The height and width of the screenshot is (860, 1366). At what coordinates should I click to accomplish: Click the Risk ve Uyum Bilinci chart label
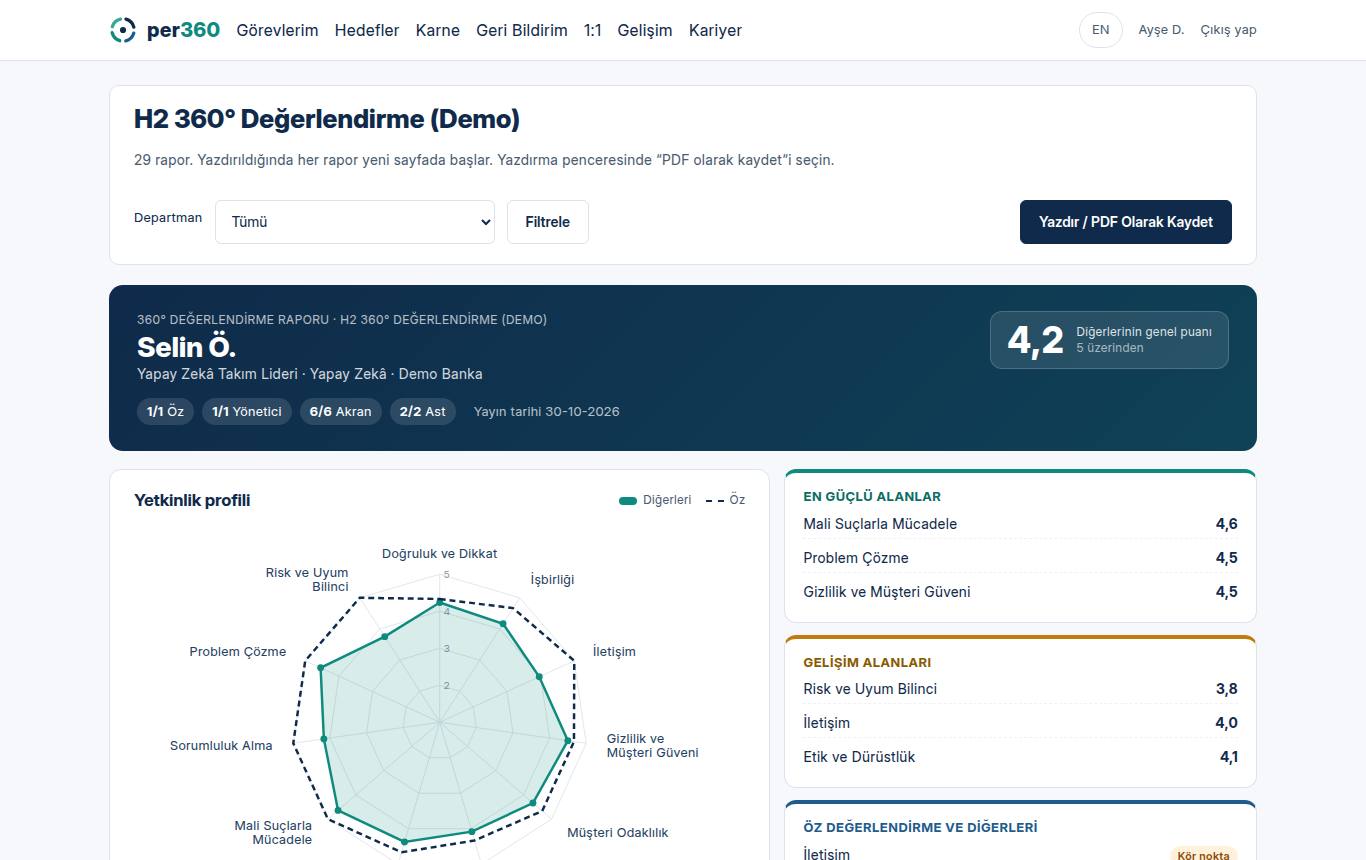307,580
